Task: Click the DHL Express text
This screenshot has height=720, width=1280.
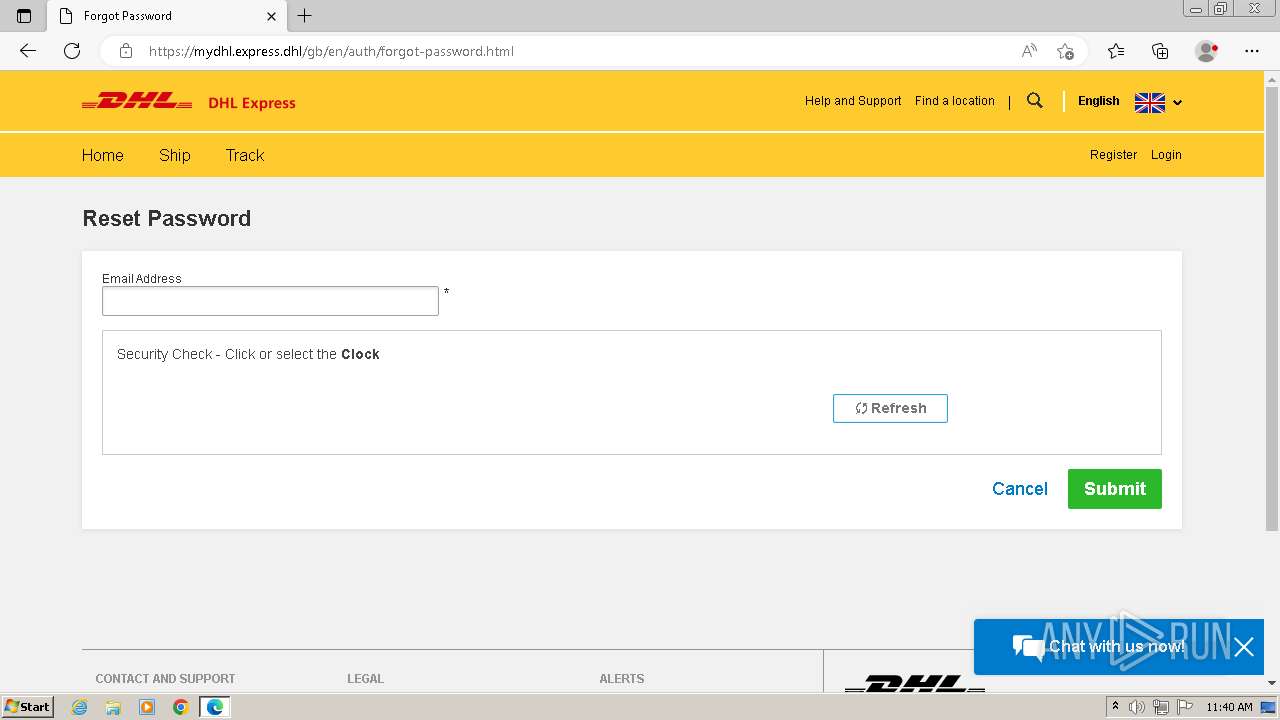Action: tap(252, 103)
